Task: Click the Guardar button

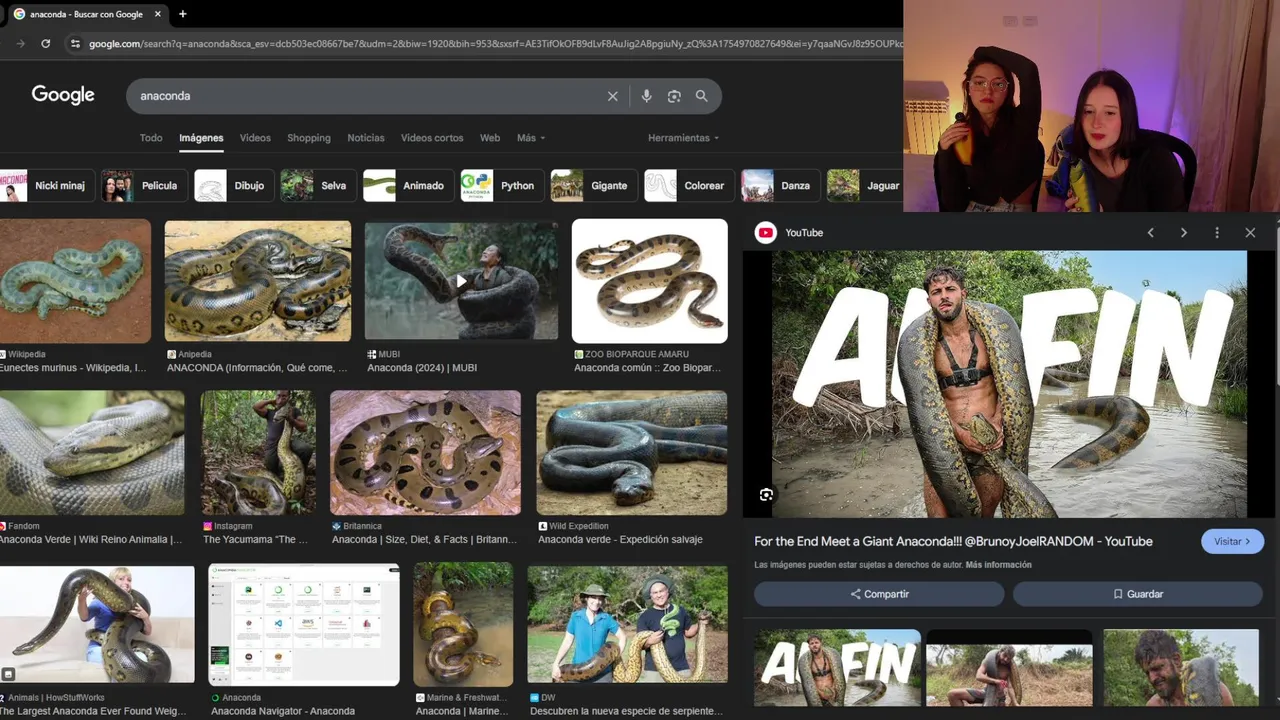Action: point(1138,594)
